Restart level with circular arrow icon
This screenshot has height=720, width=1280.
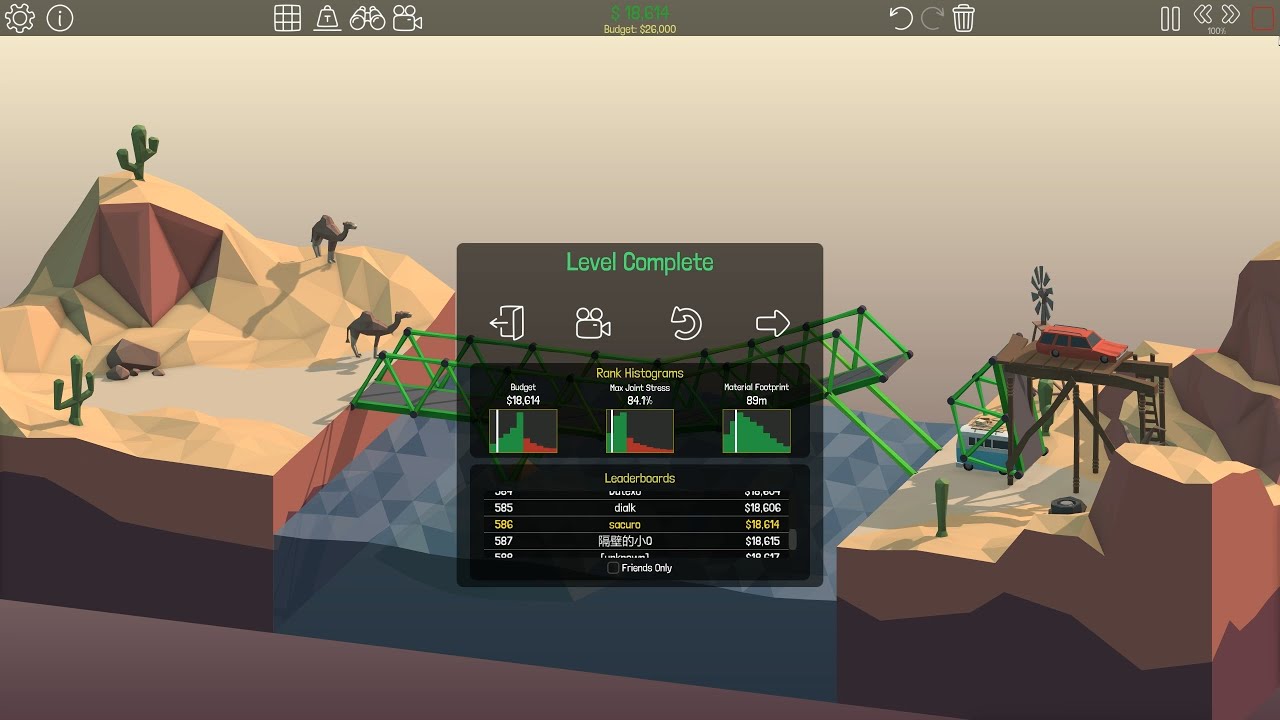click(685, 323)
